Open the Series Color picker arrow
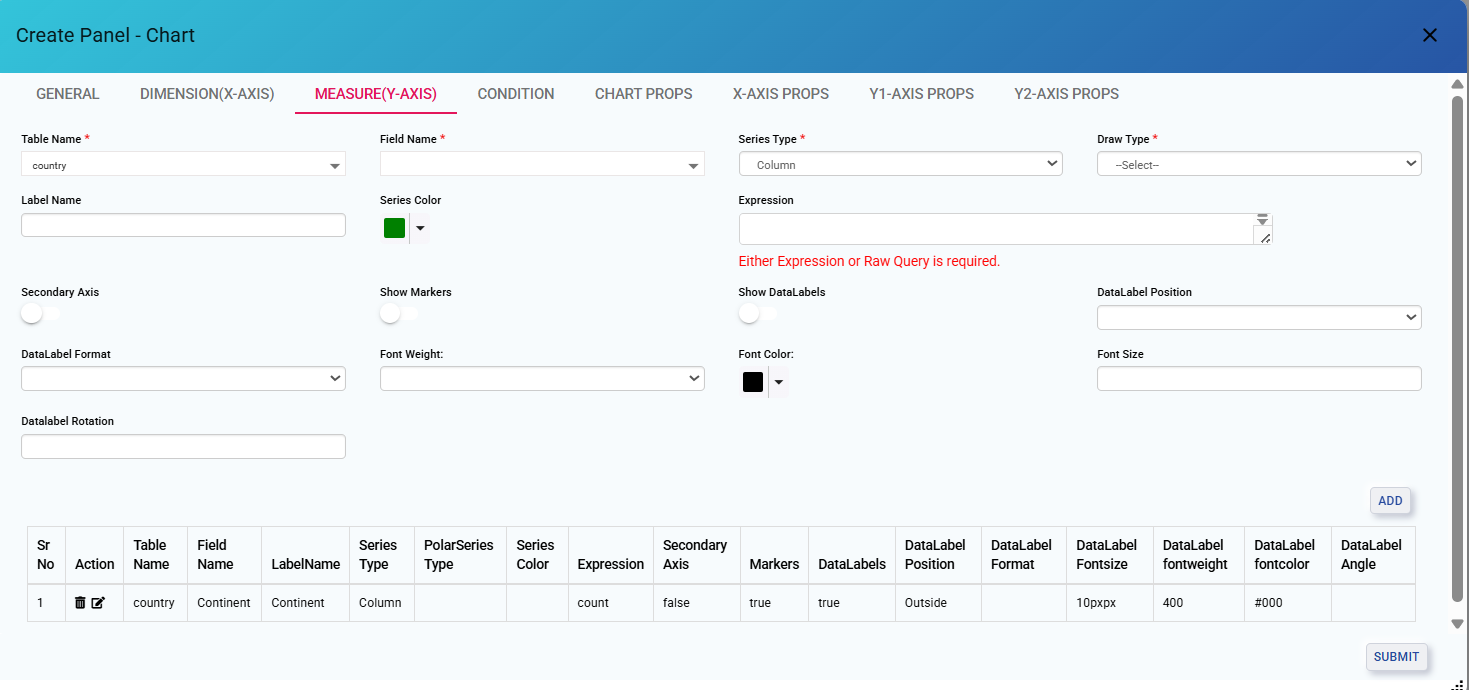This screenshot has width=1469, height=690. click(x=420, y=228)
